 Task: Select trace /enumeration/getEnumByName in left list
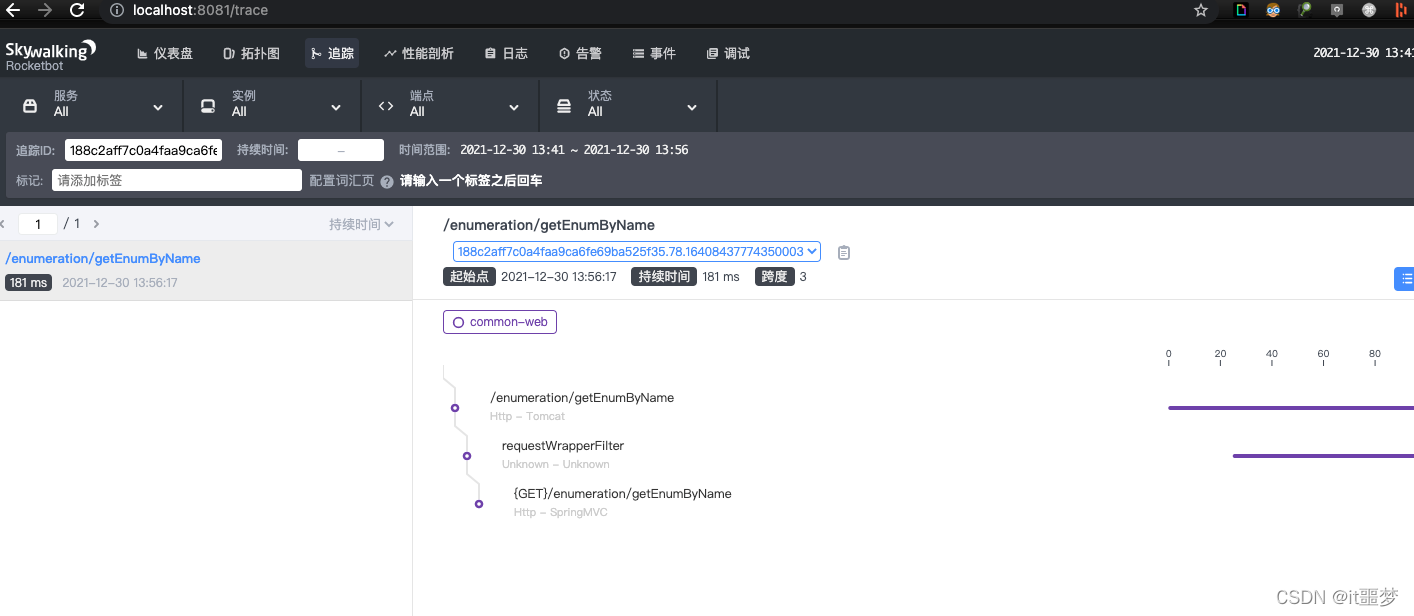click(x=206, y=270)
